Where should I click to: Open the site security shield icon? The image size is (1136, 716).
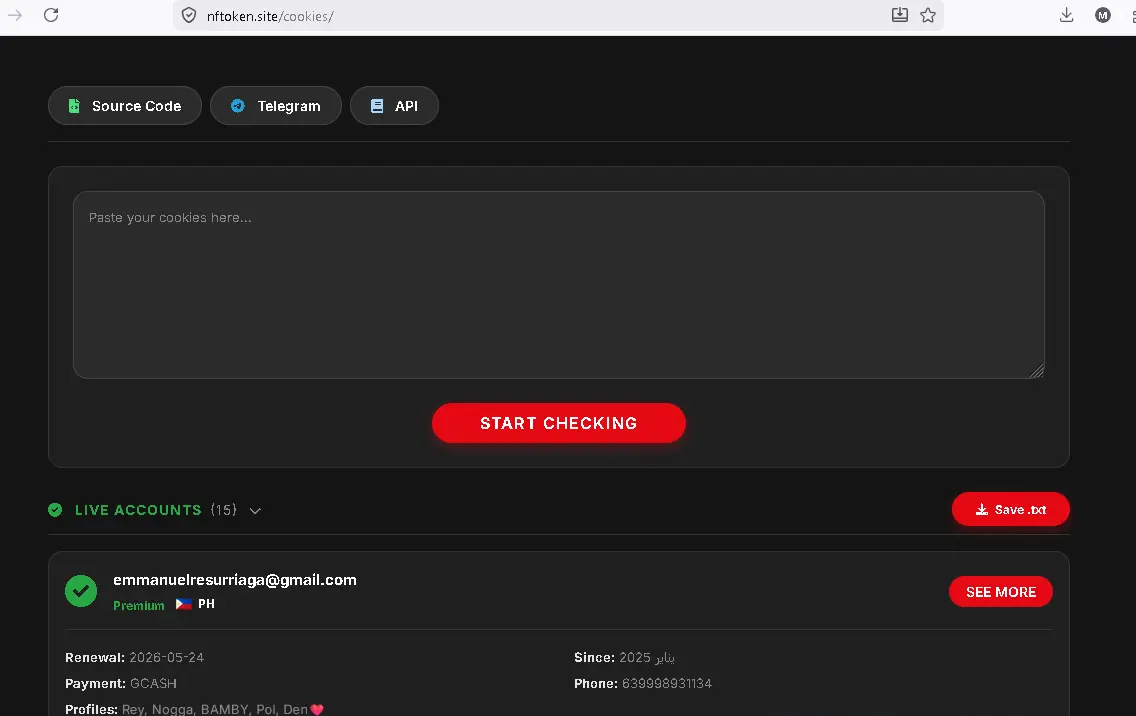pyautogui.click(x=189, y=15)
